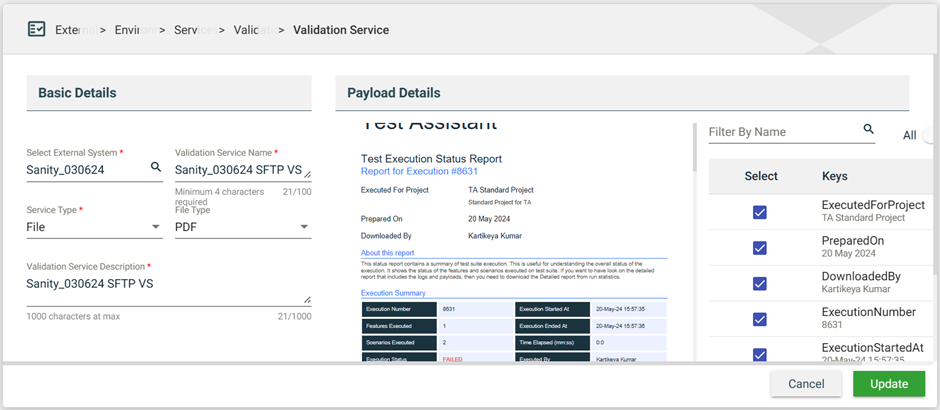Open the Service Type dropdown

tap(94, 227)
